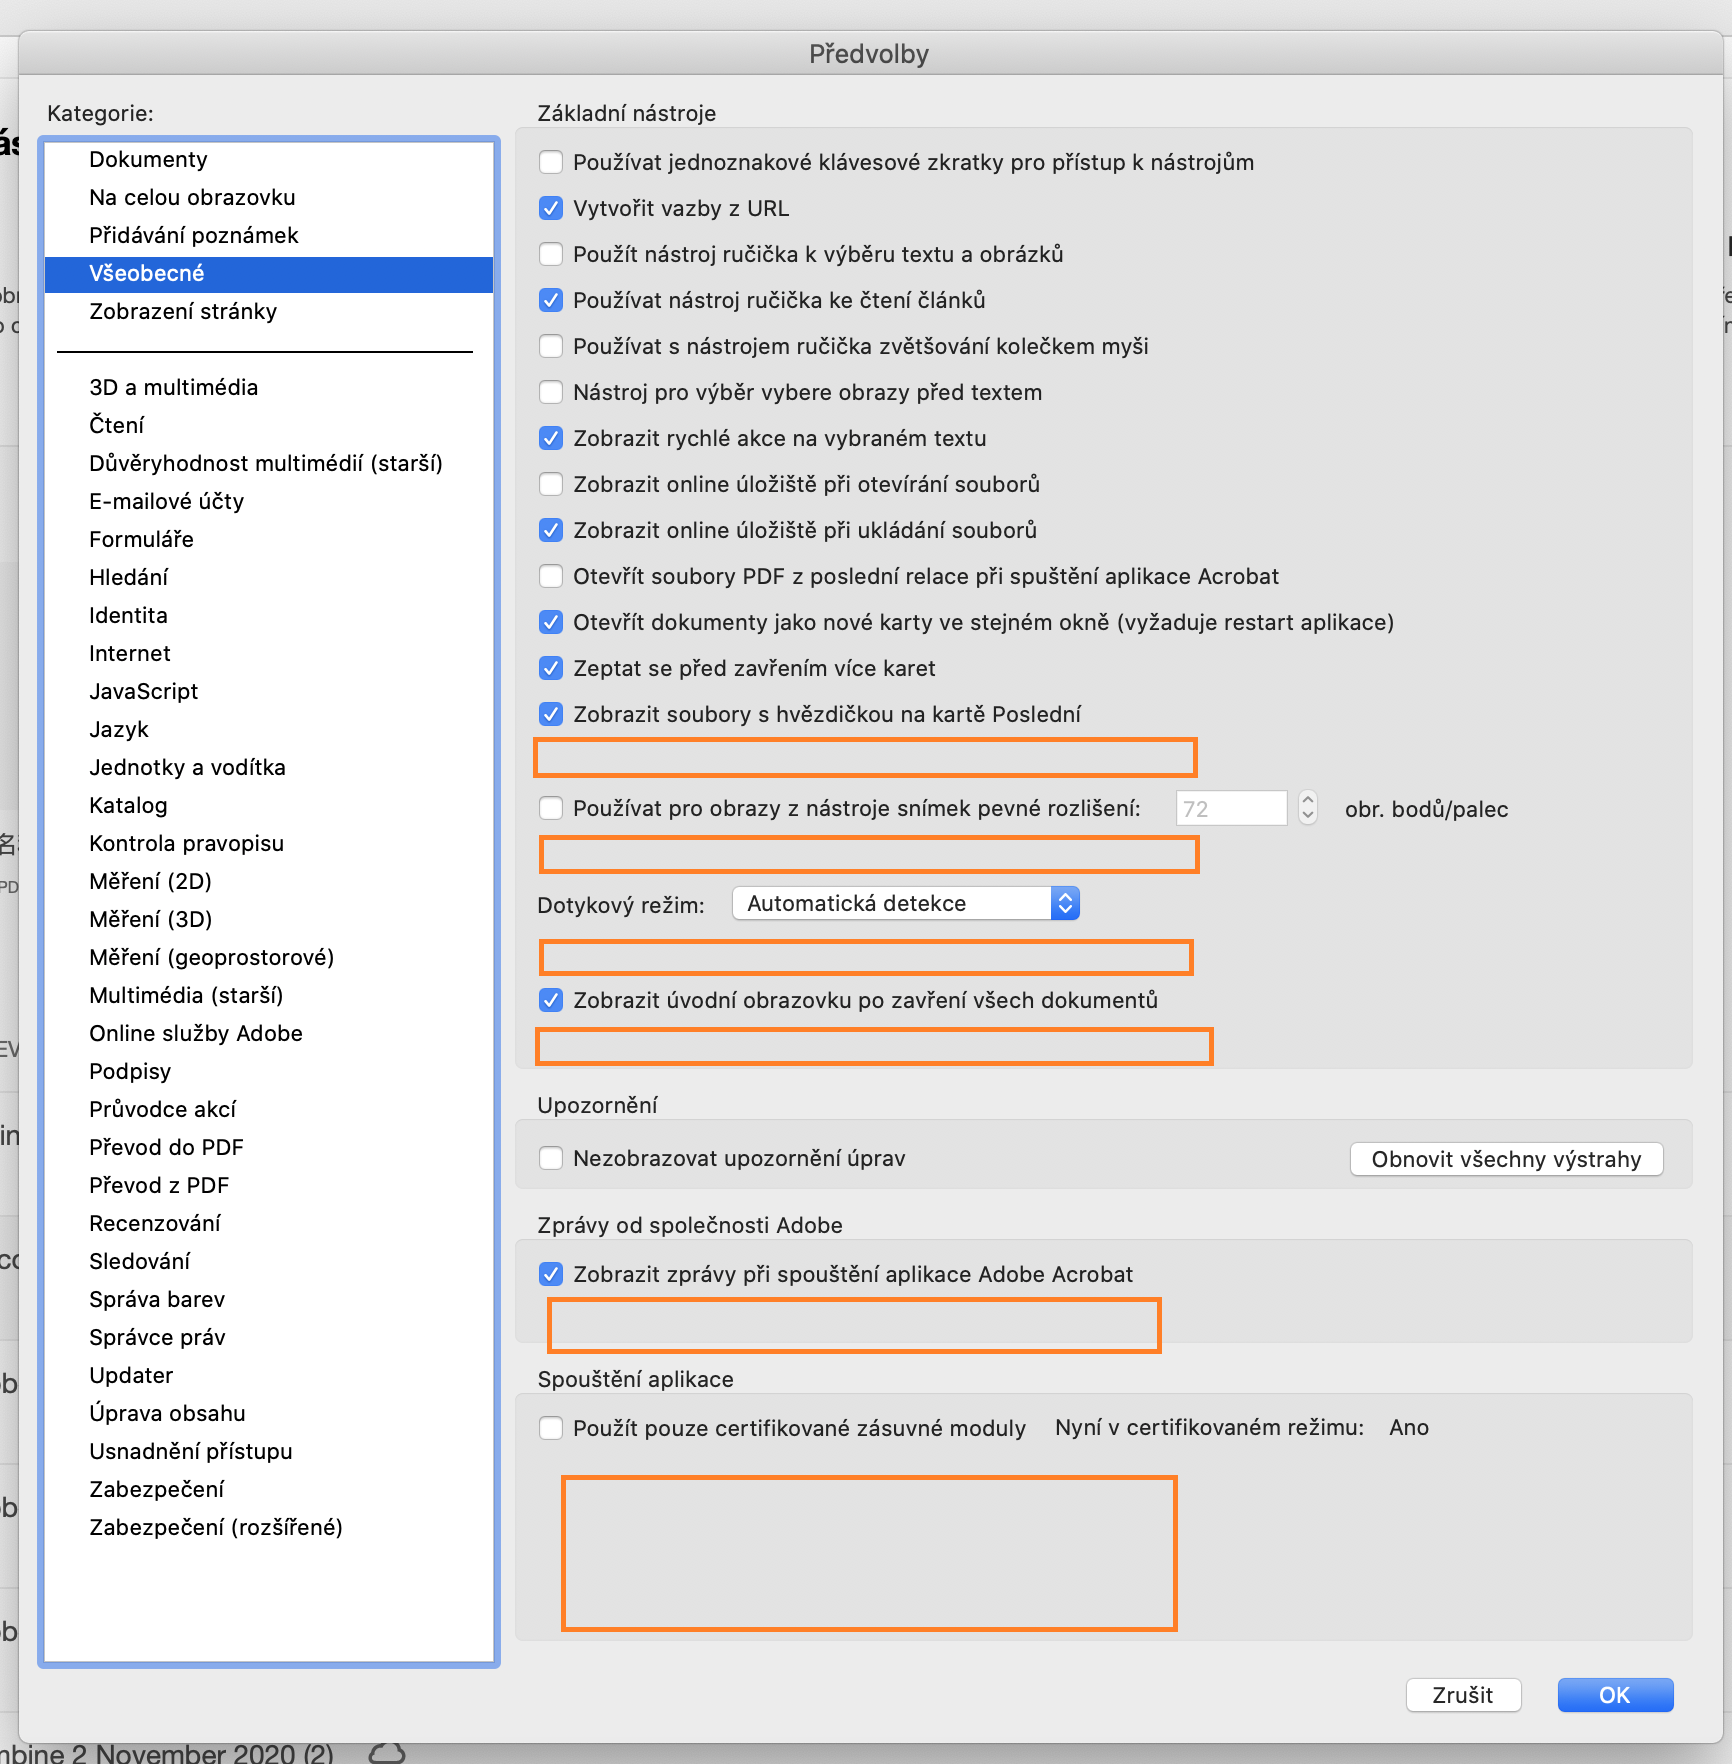The height and width of the screenshot is (1764, 1732).
Task: Open the "Zabezpečení" preferences section
Action: (156, 1489)
